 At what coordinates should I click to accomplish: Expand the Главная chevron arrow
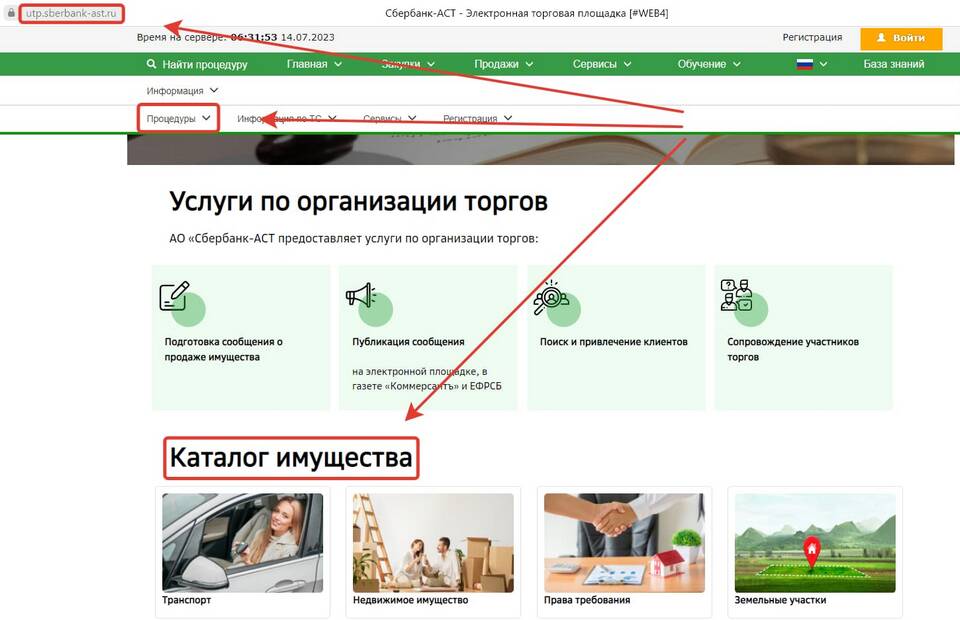338,64
